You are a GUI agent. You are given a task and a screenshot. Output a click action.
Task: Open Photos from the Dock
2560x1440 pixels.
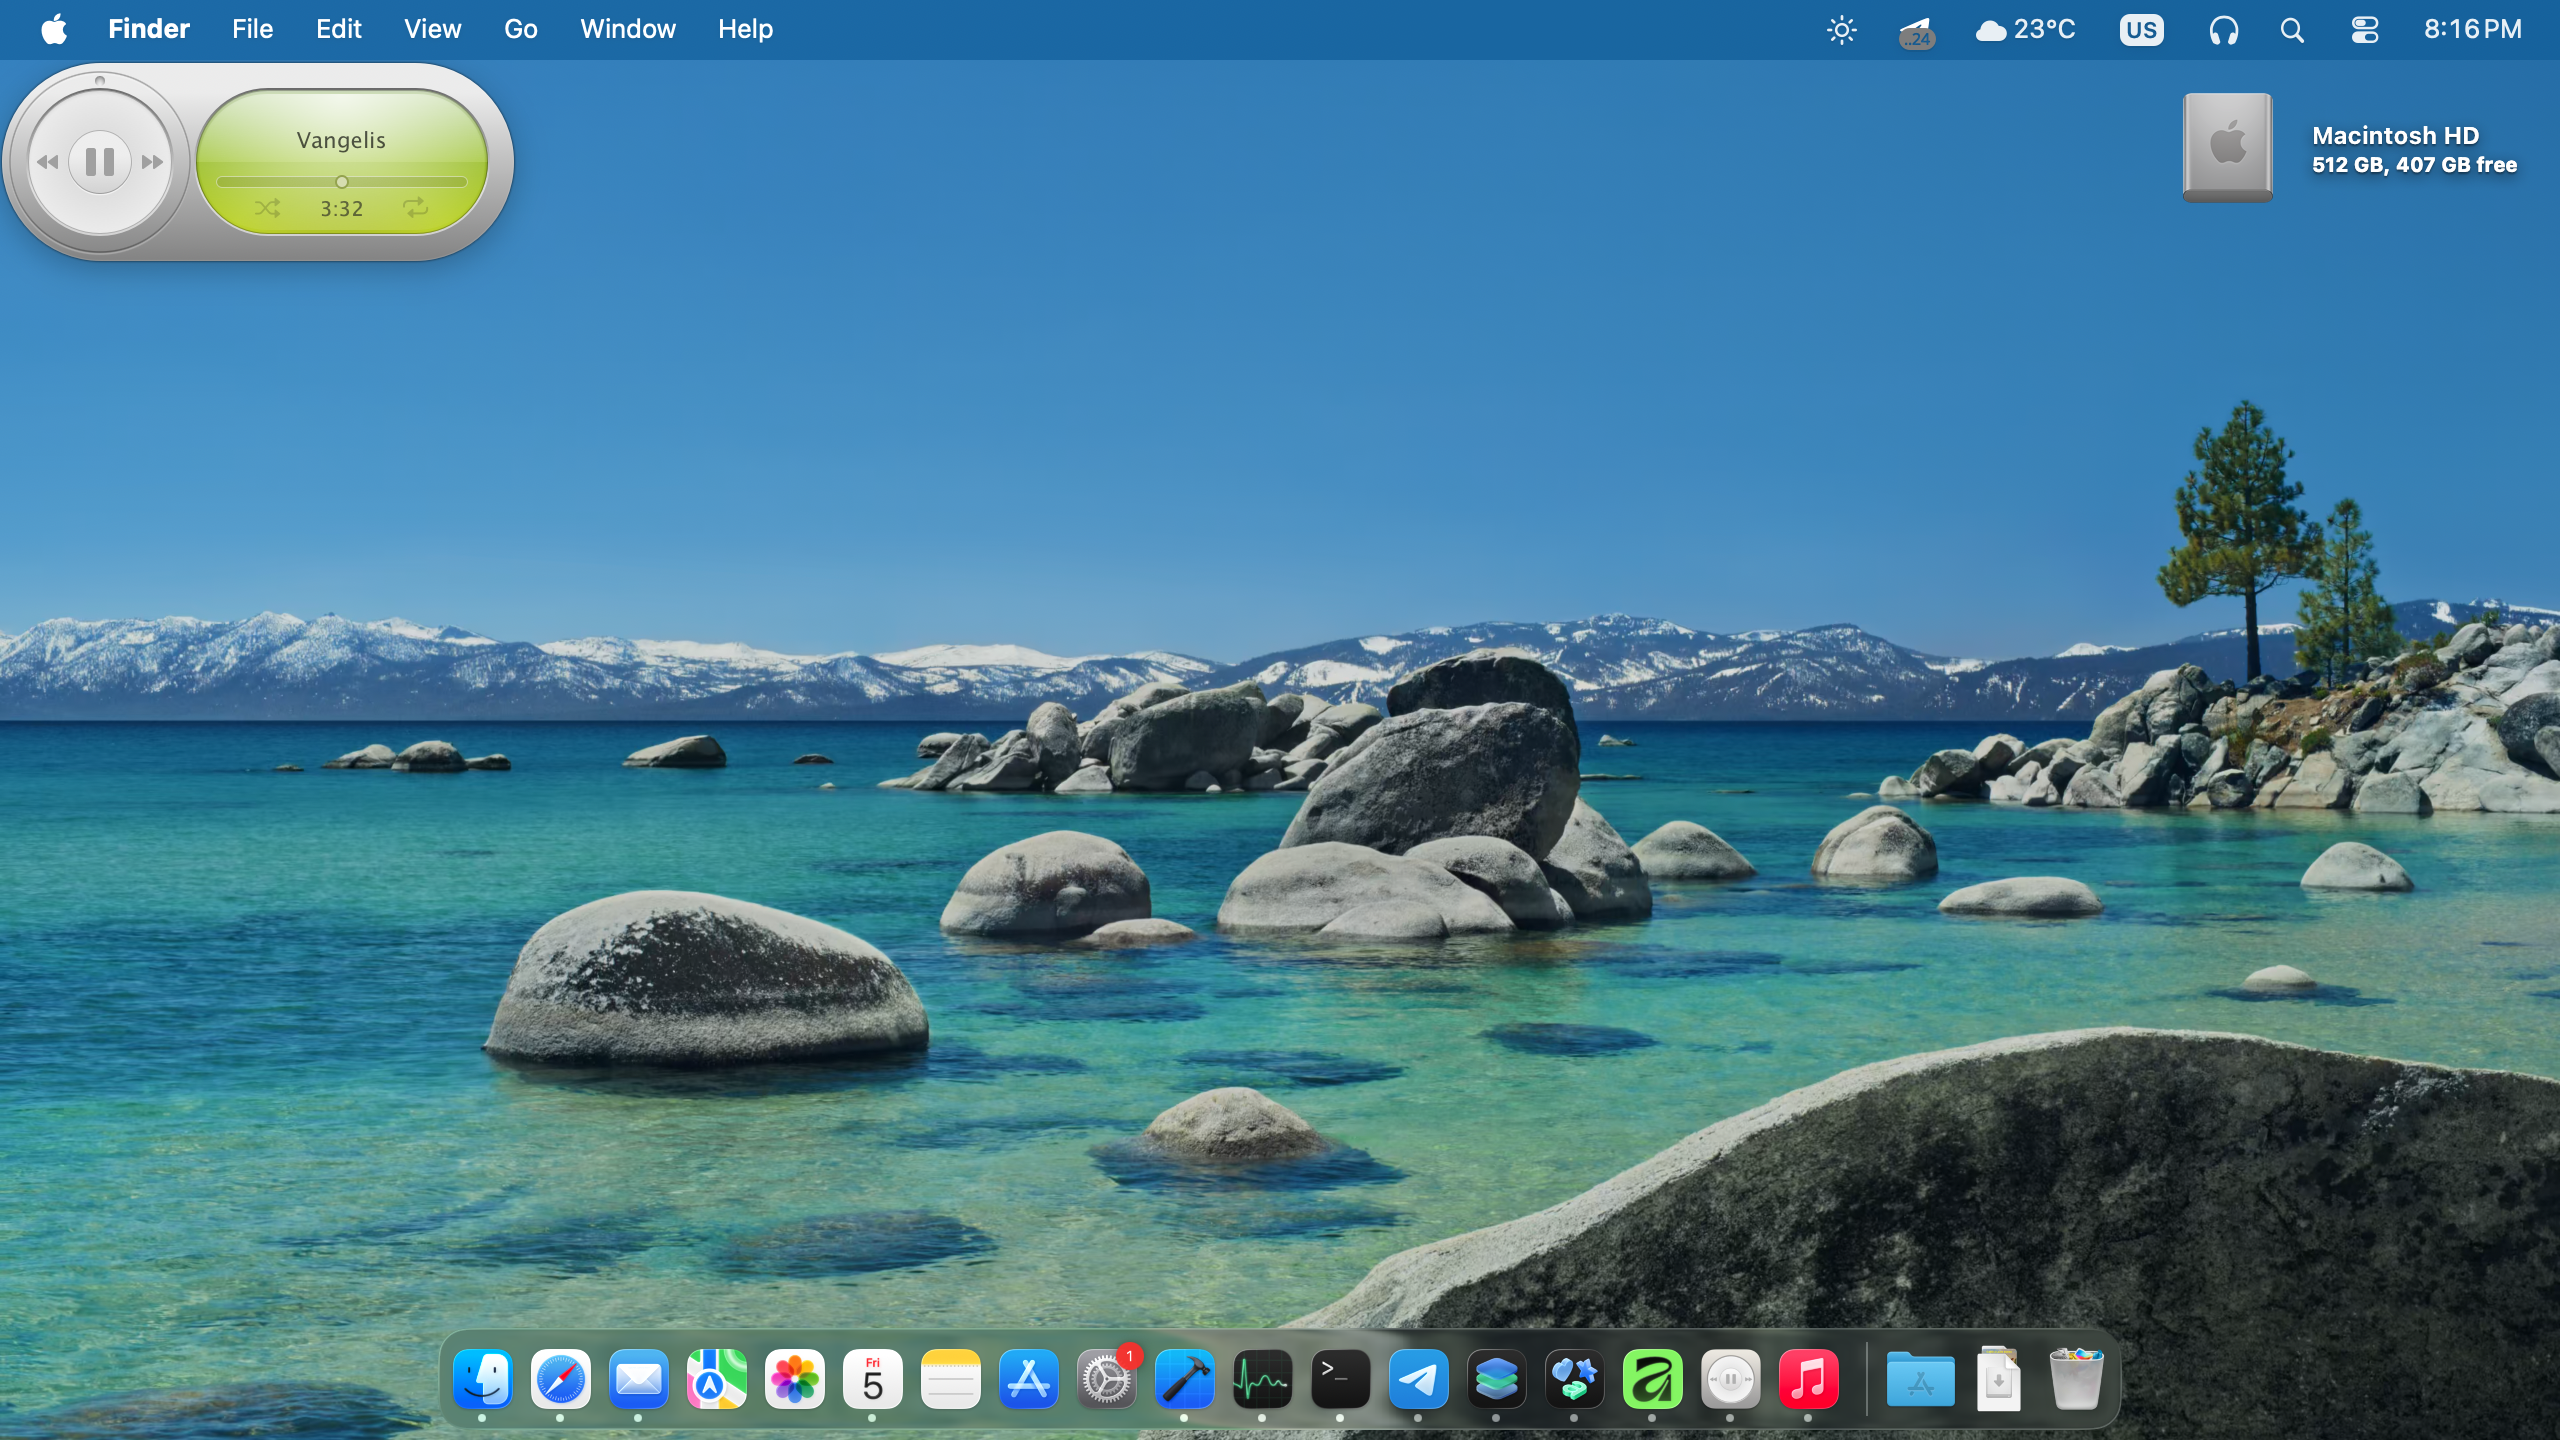click(794, 1380)
